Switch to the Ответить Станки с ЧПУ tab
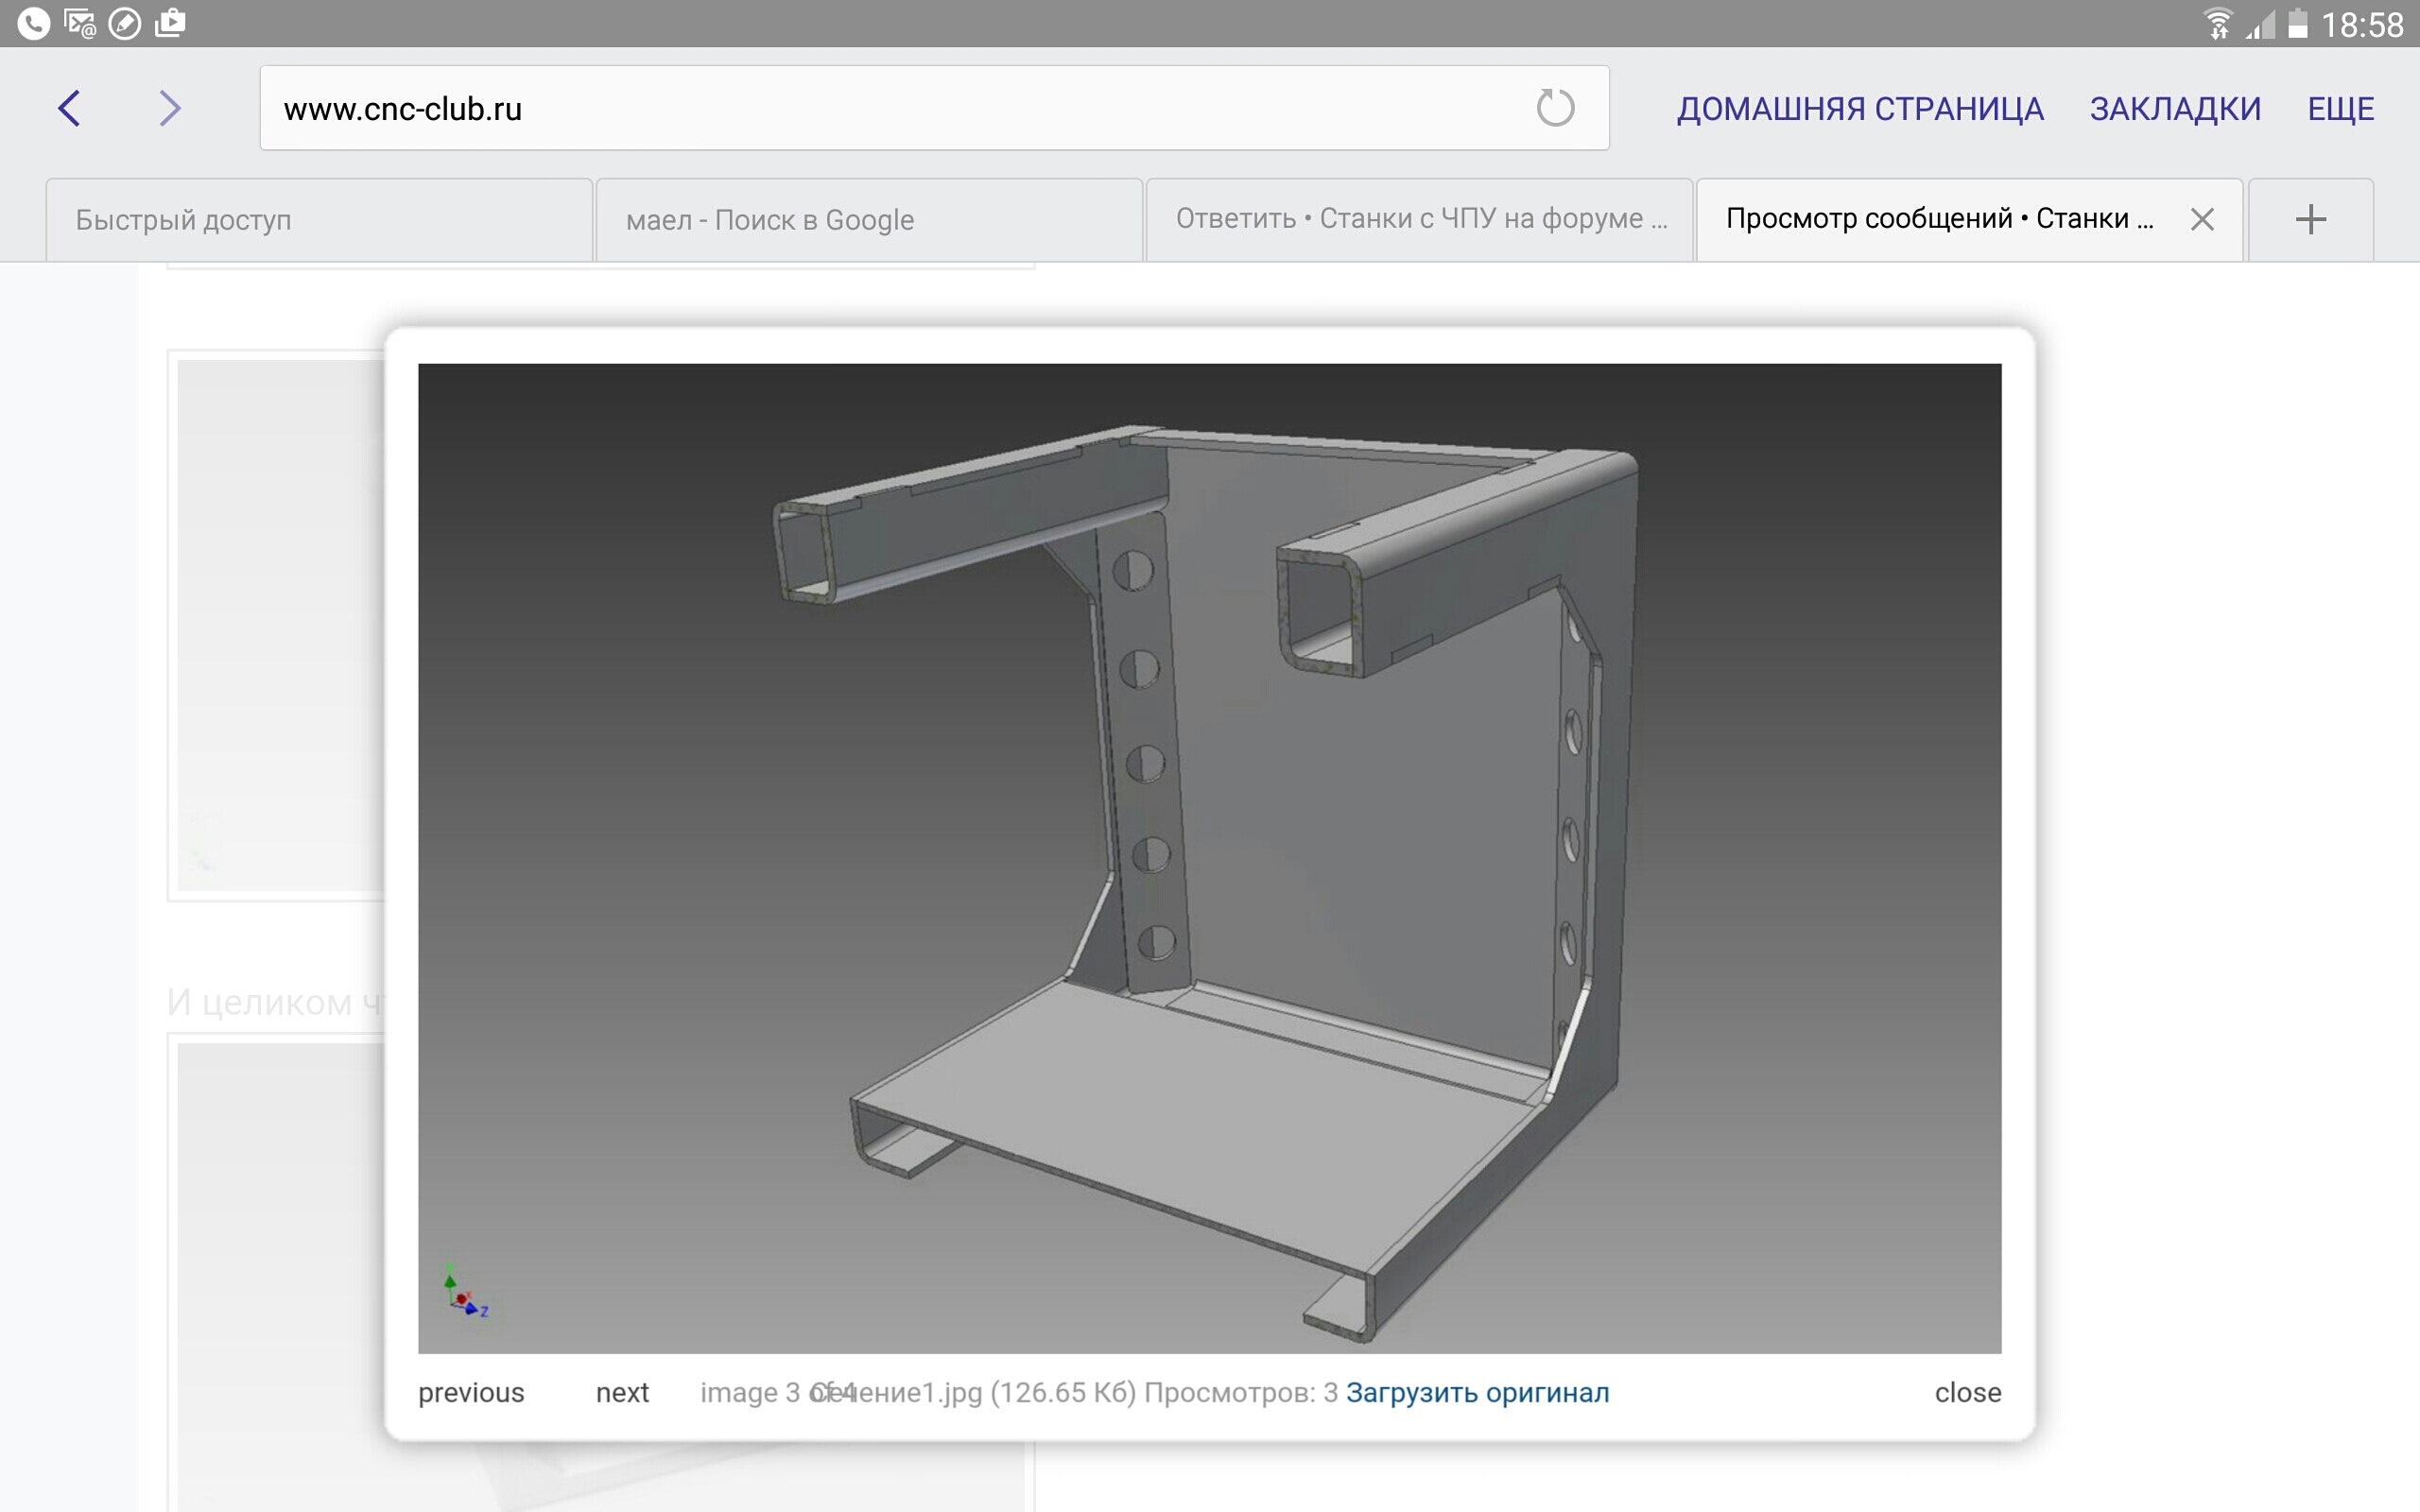This screenshot has width=2420, height=1512. point(1418,219)
